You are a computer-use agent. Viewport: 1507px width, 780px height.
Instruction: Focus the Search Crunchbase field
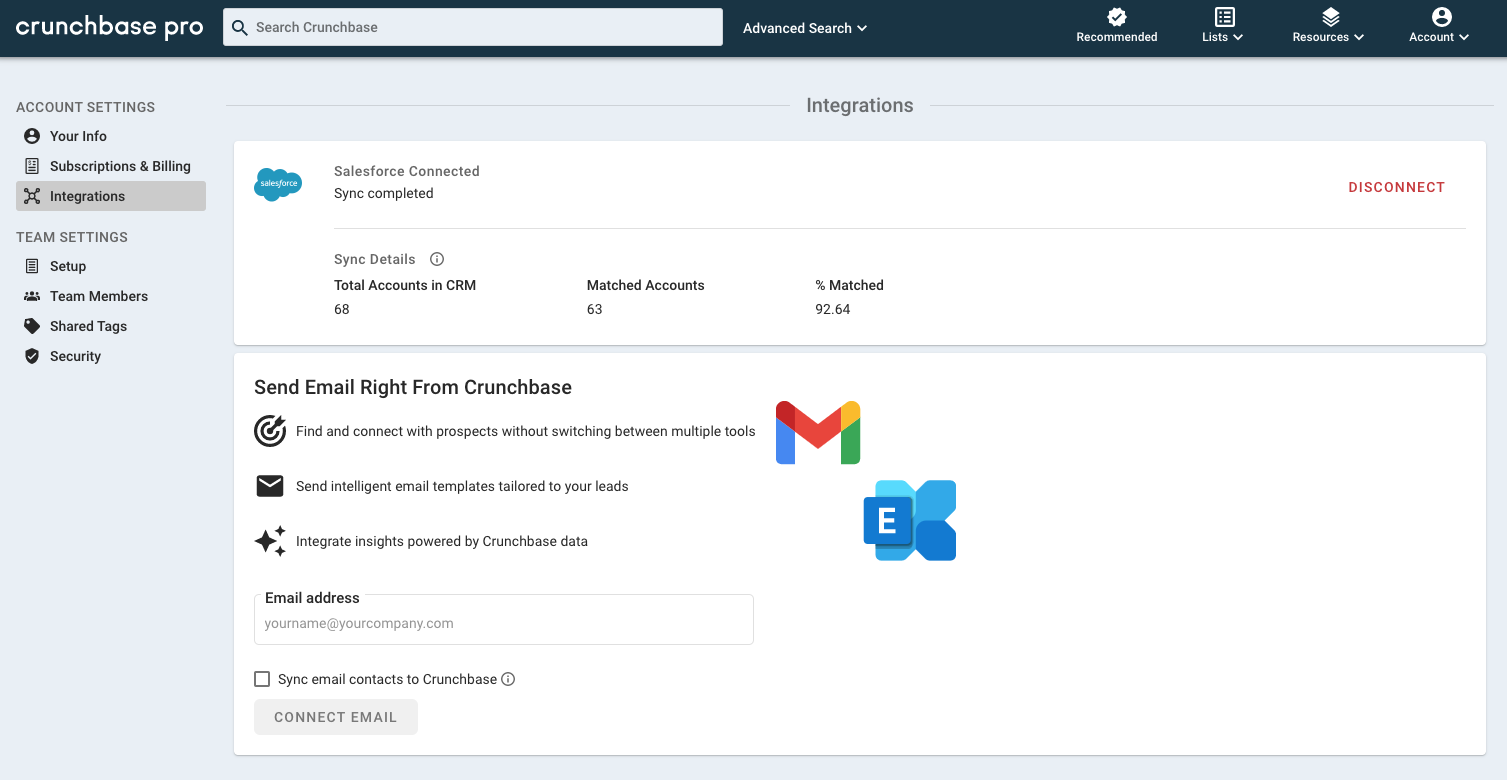click(x=473, y=27)
